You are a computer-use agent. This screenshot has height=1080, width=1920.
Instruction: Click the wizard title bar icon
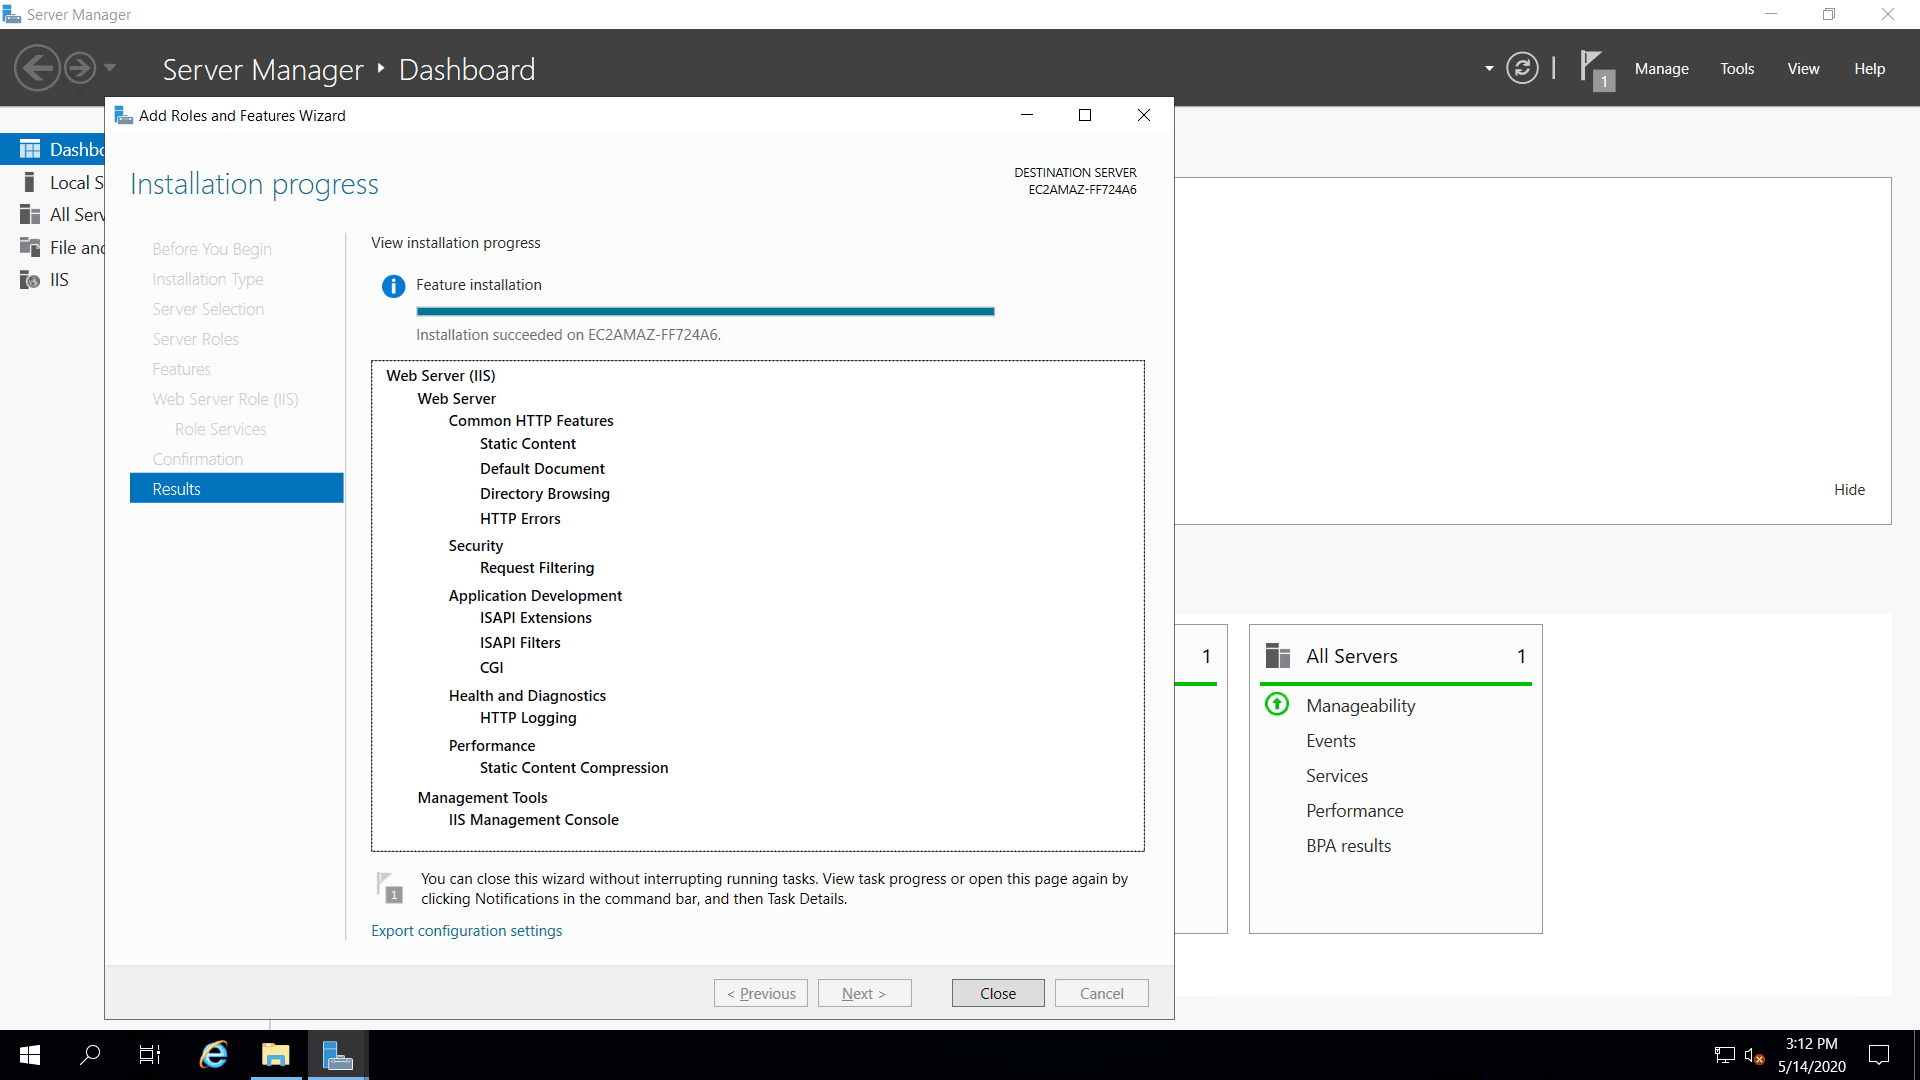124,116
